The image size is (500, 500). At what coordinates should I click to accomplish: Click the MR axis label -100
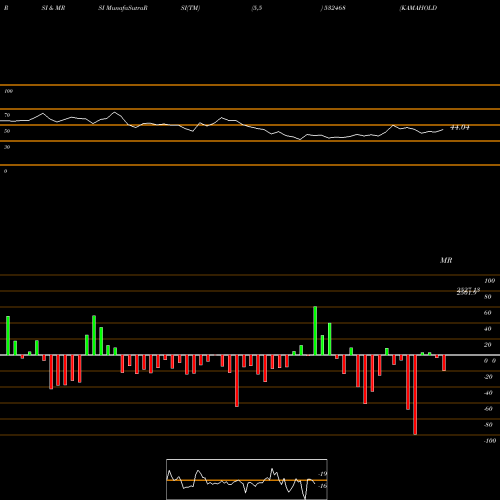click(x=489, y=441)
